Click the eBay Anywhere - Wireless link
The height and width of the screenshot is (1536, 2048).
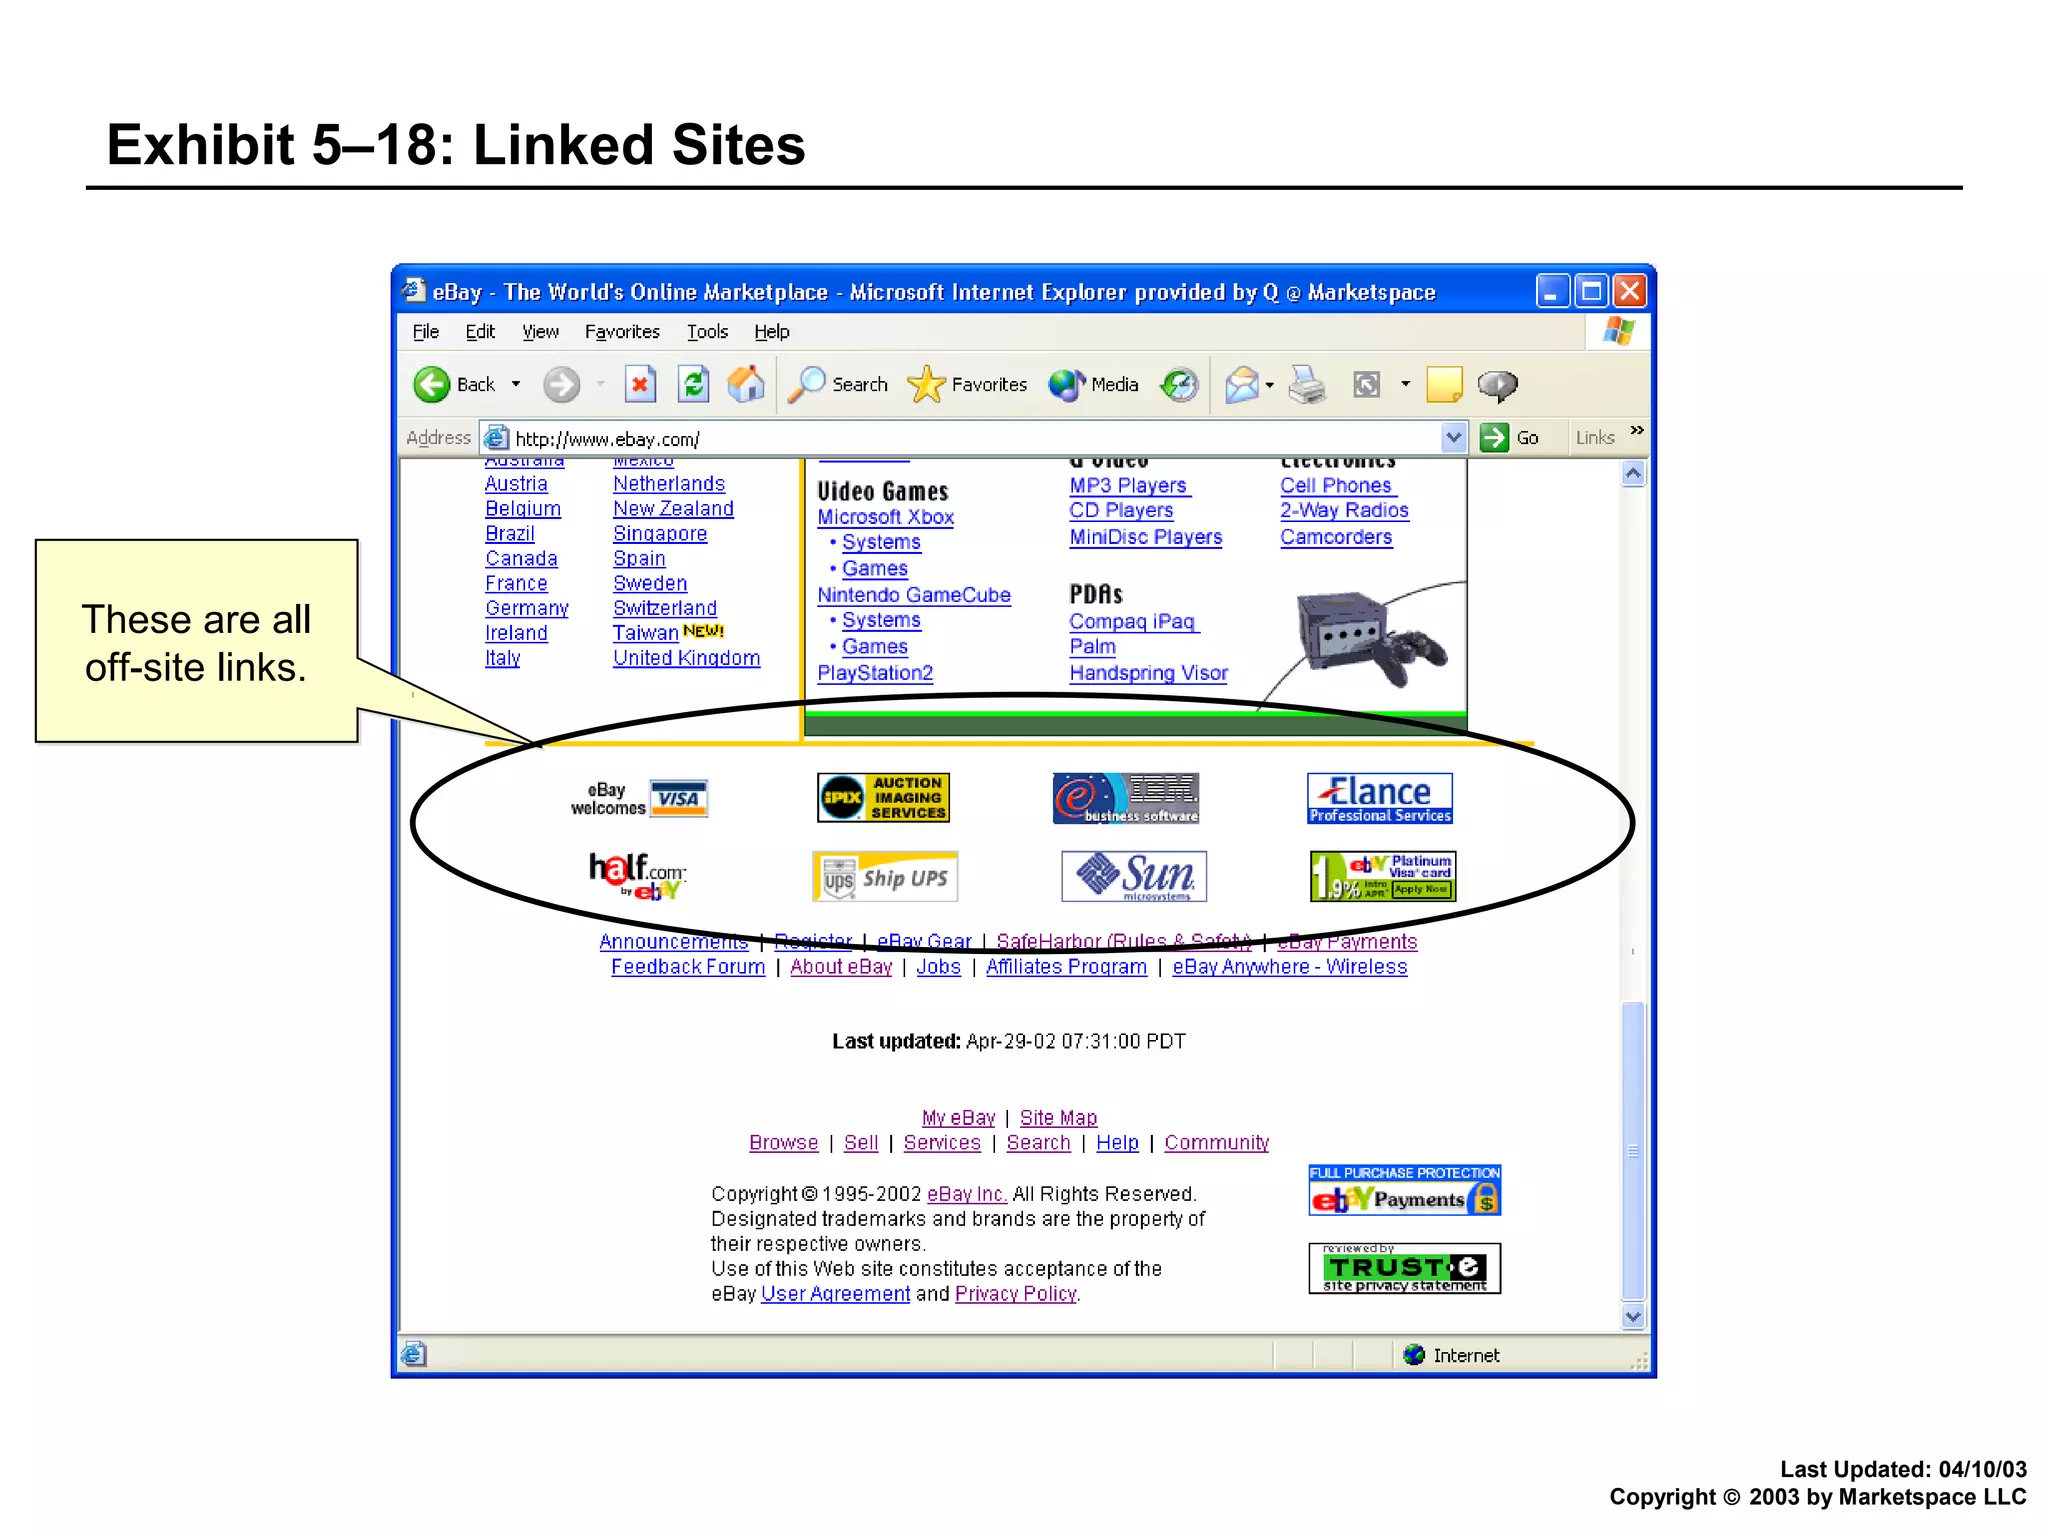pyautogui.click(x=1289, y=967)
